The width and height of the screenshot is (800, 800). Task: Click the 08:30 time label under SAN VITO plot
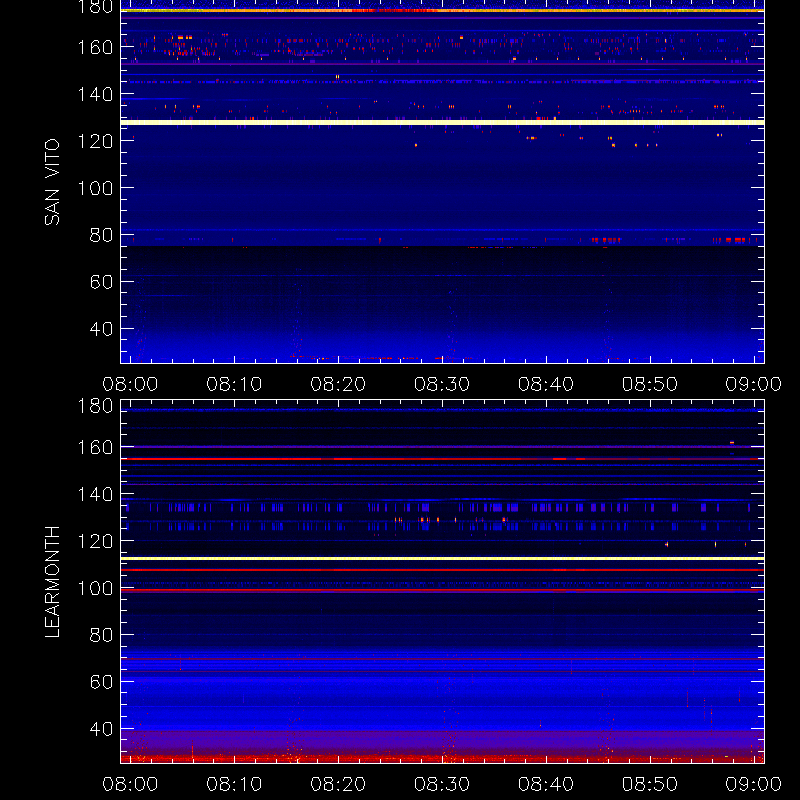(442, 384)
